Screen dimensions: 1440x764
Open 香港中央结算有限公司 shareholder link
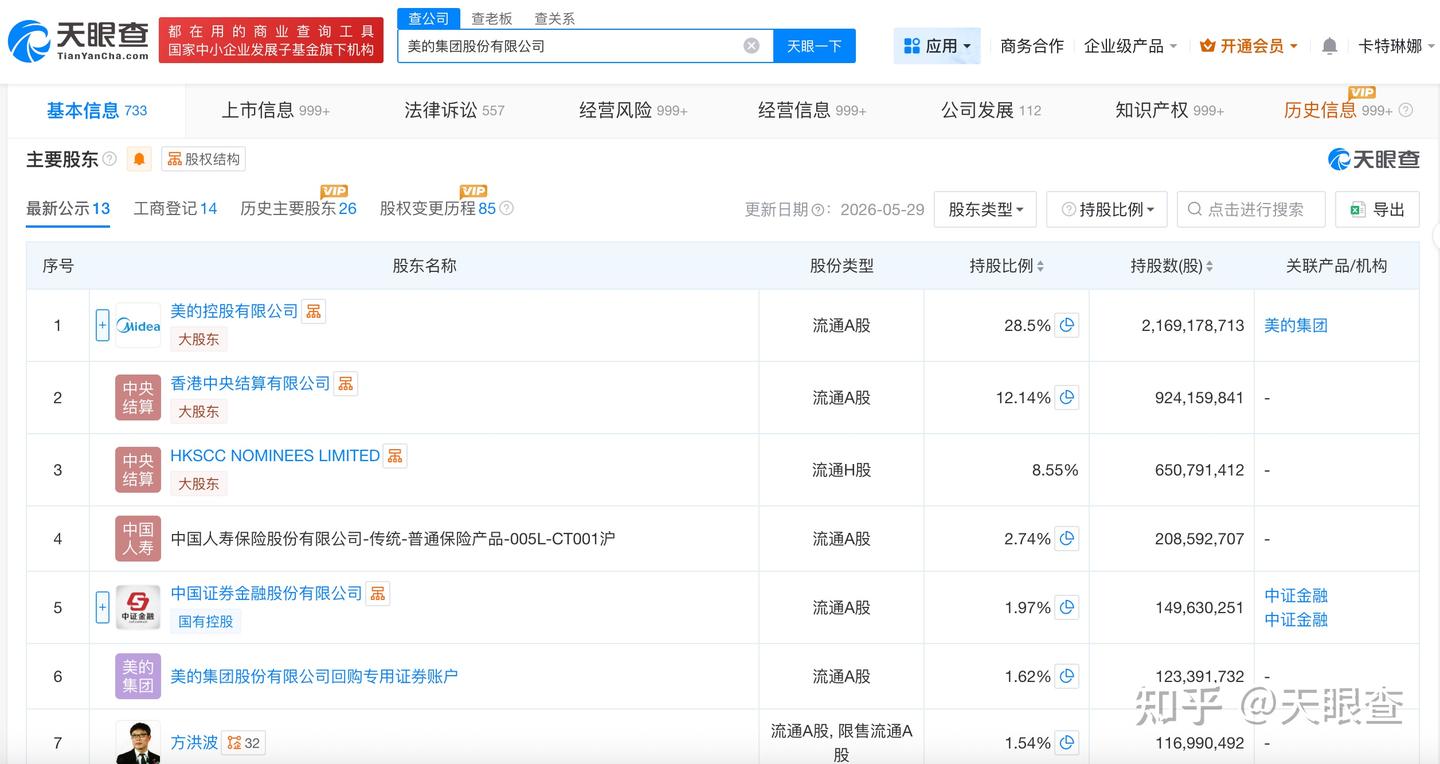[x=250, y=383]
